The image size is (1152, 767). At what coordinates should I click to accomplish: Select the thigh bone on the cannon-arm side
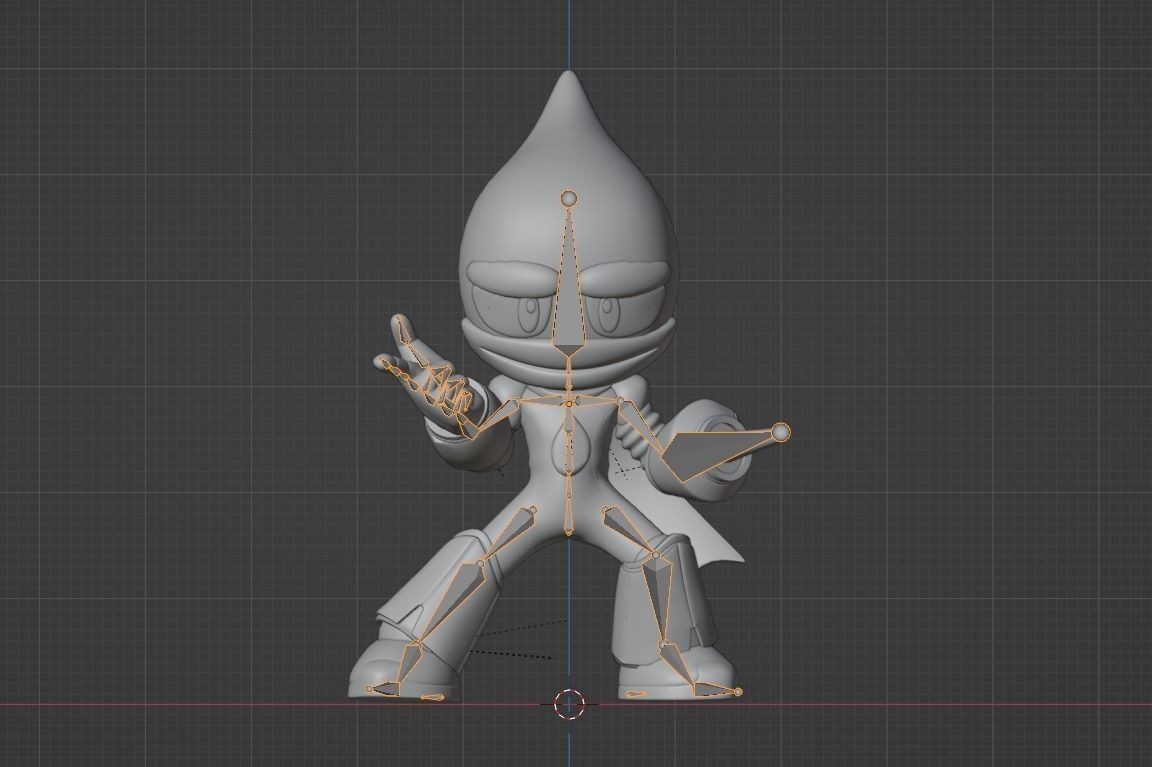[x=630, y=532]
